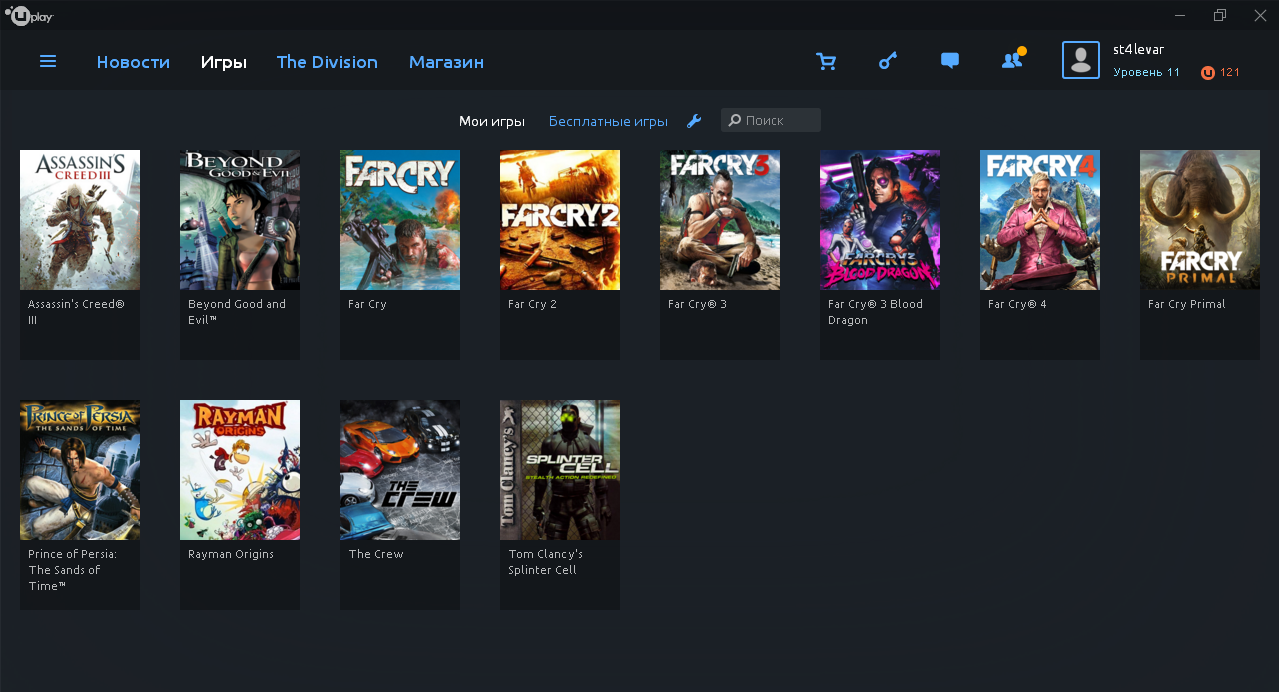Open the friends icon with notification dot
Viewport: 1279px width, 692px height.
1013,60
